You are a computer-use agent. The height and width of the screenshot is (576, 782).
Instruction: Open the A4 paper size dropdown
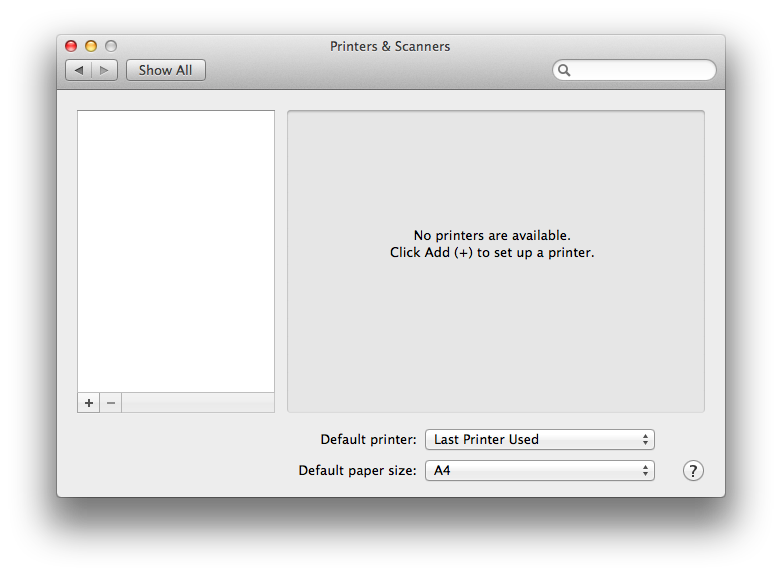[x=530, y=470]
